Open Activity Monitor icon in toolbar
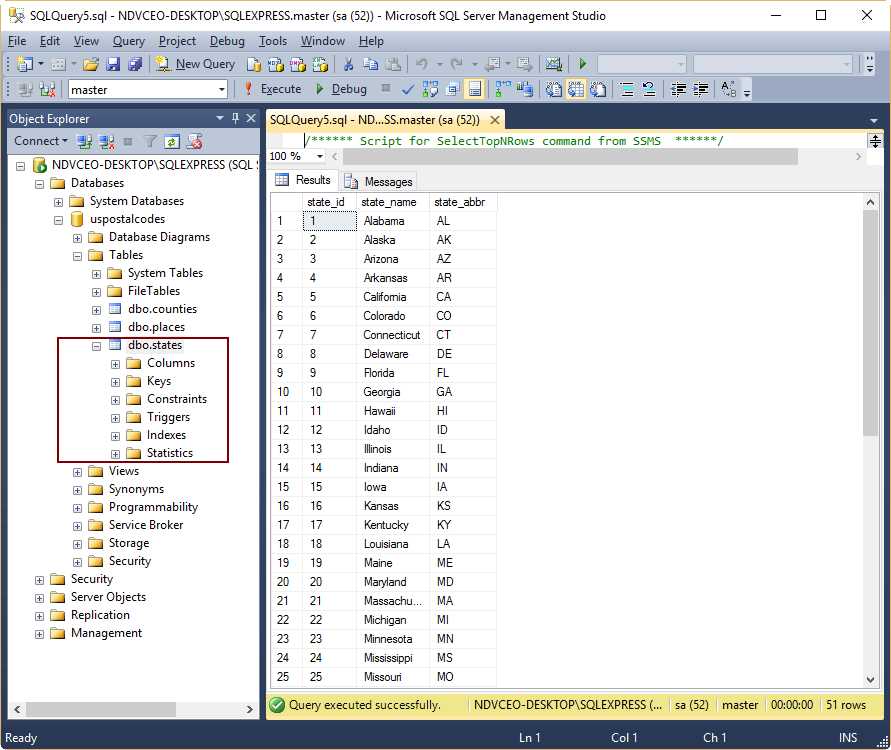 point(553,64)
